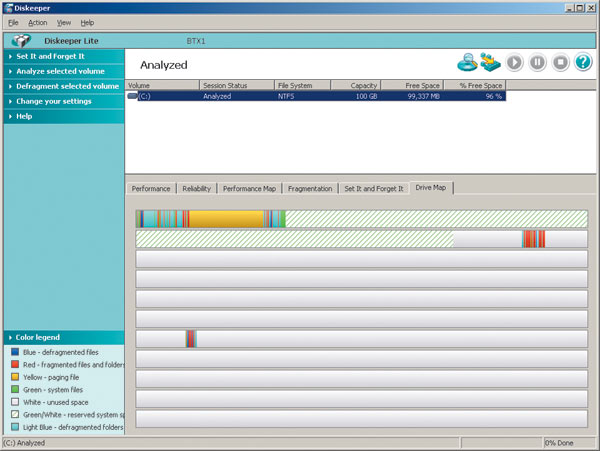Sort by the Session Status column header
This screenshot has height=451, width=600.
(x=237, y=85)
